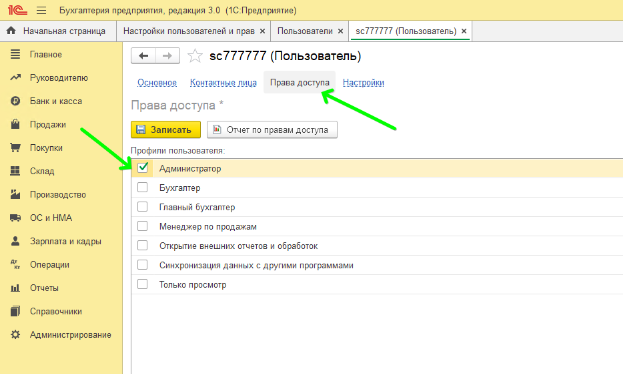This screenshot has height=375, width=624.
Task: Open the Руководителю chart icon
Action: pyautogui.click(x=15, y=78)
